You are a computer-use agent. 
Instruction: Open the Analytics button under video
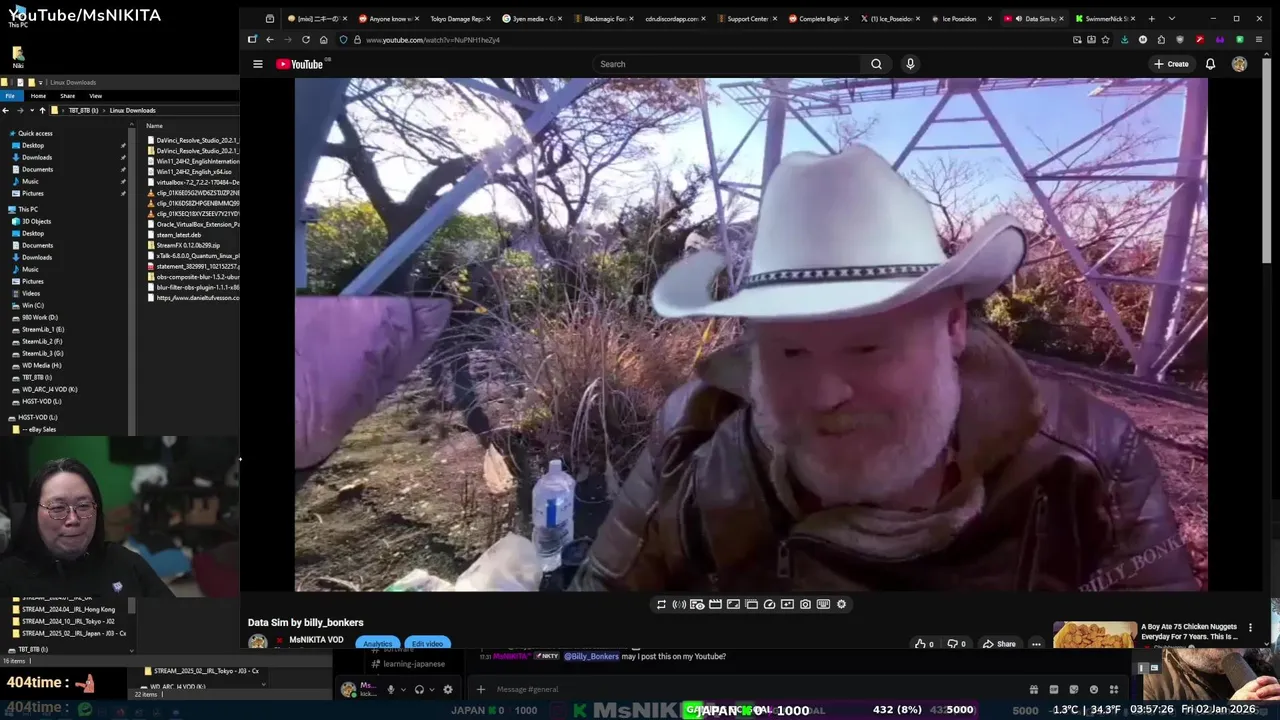pos(378,644)
